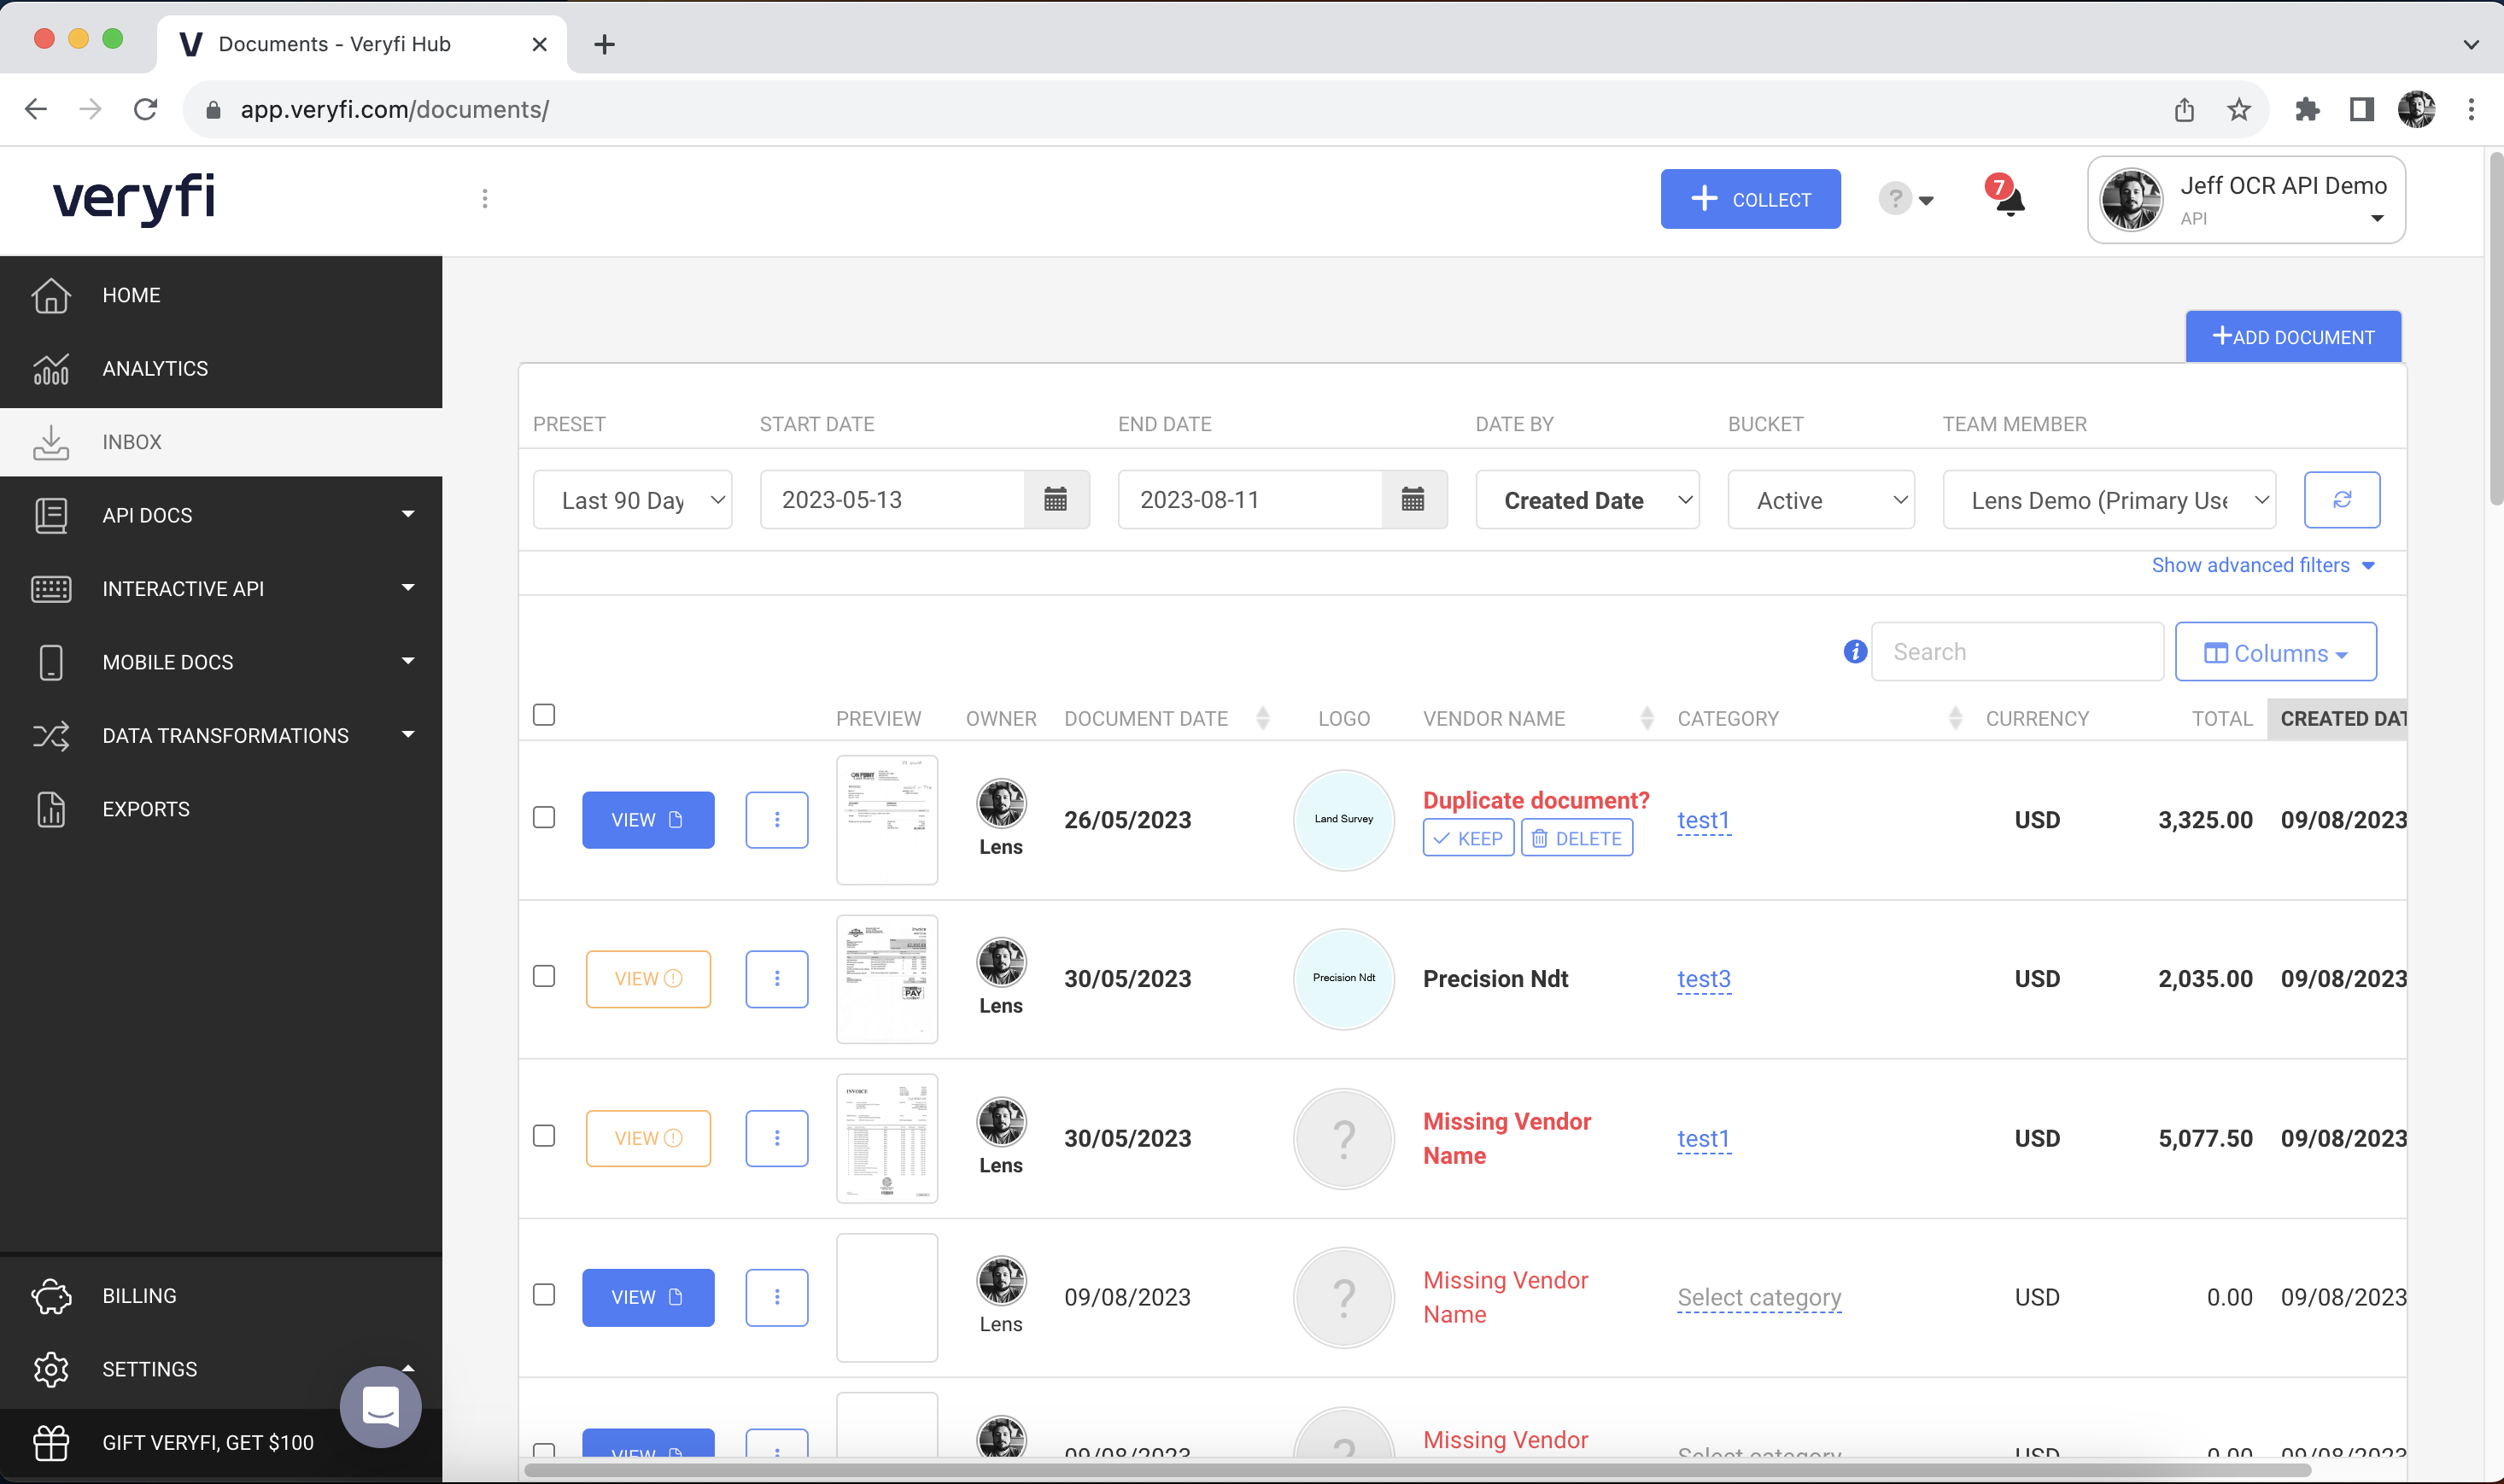Select checkbox for first 09/08/2023 document row

click(544, 1295)
